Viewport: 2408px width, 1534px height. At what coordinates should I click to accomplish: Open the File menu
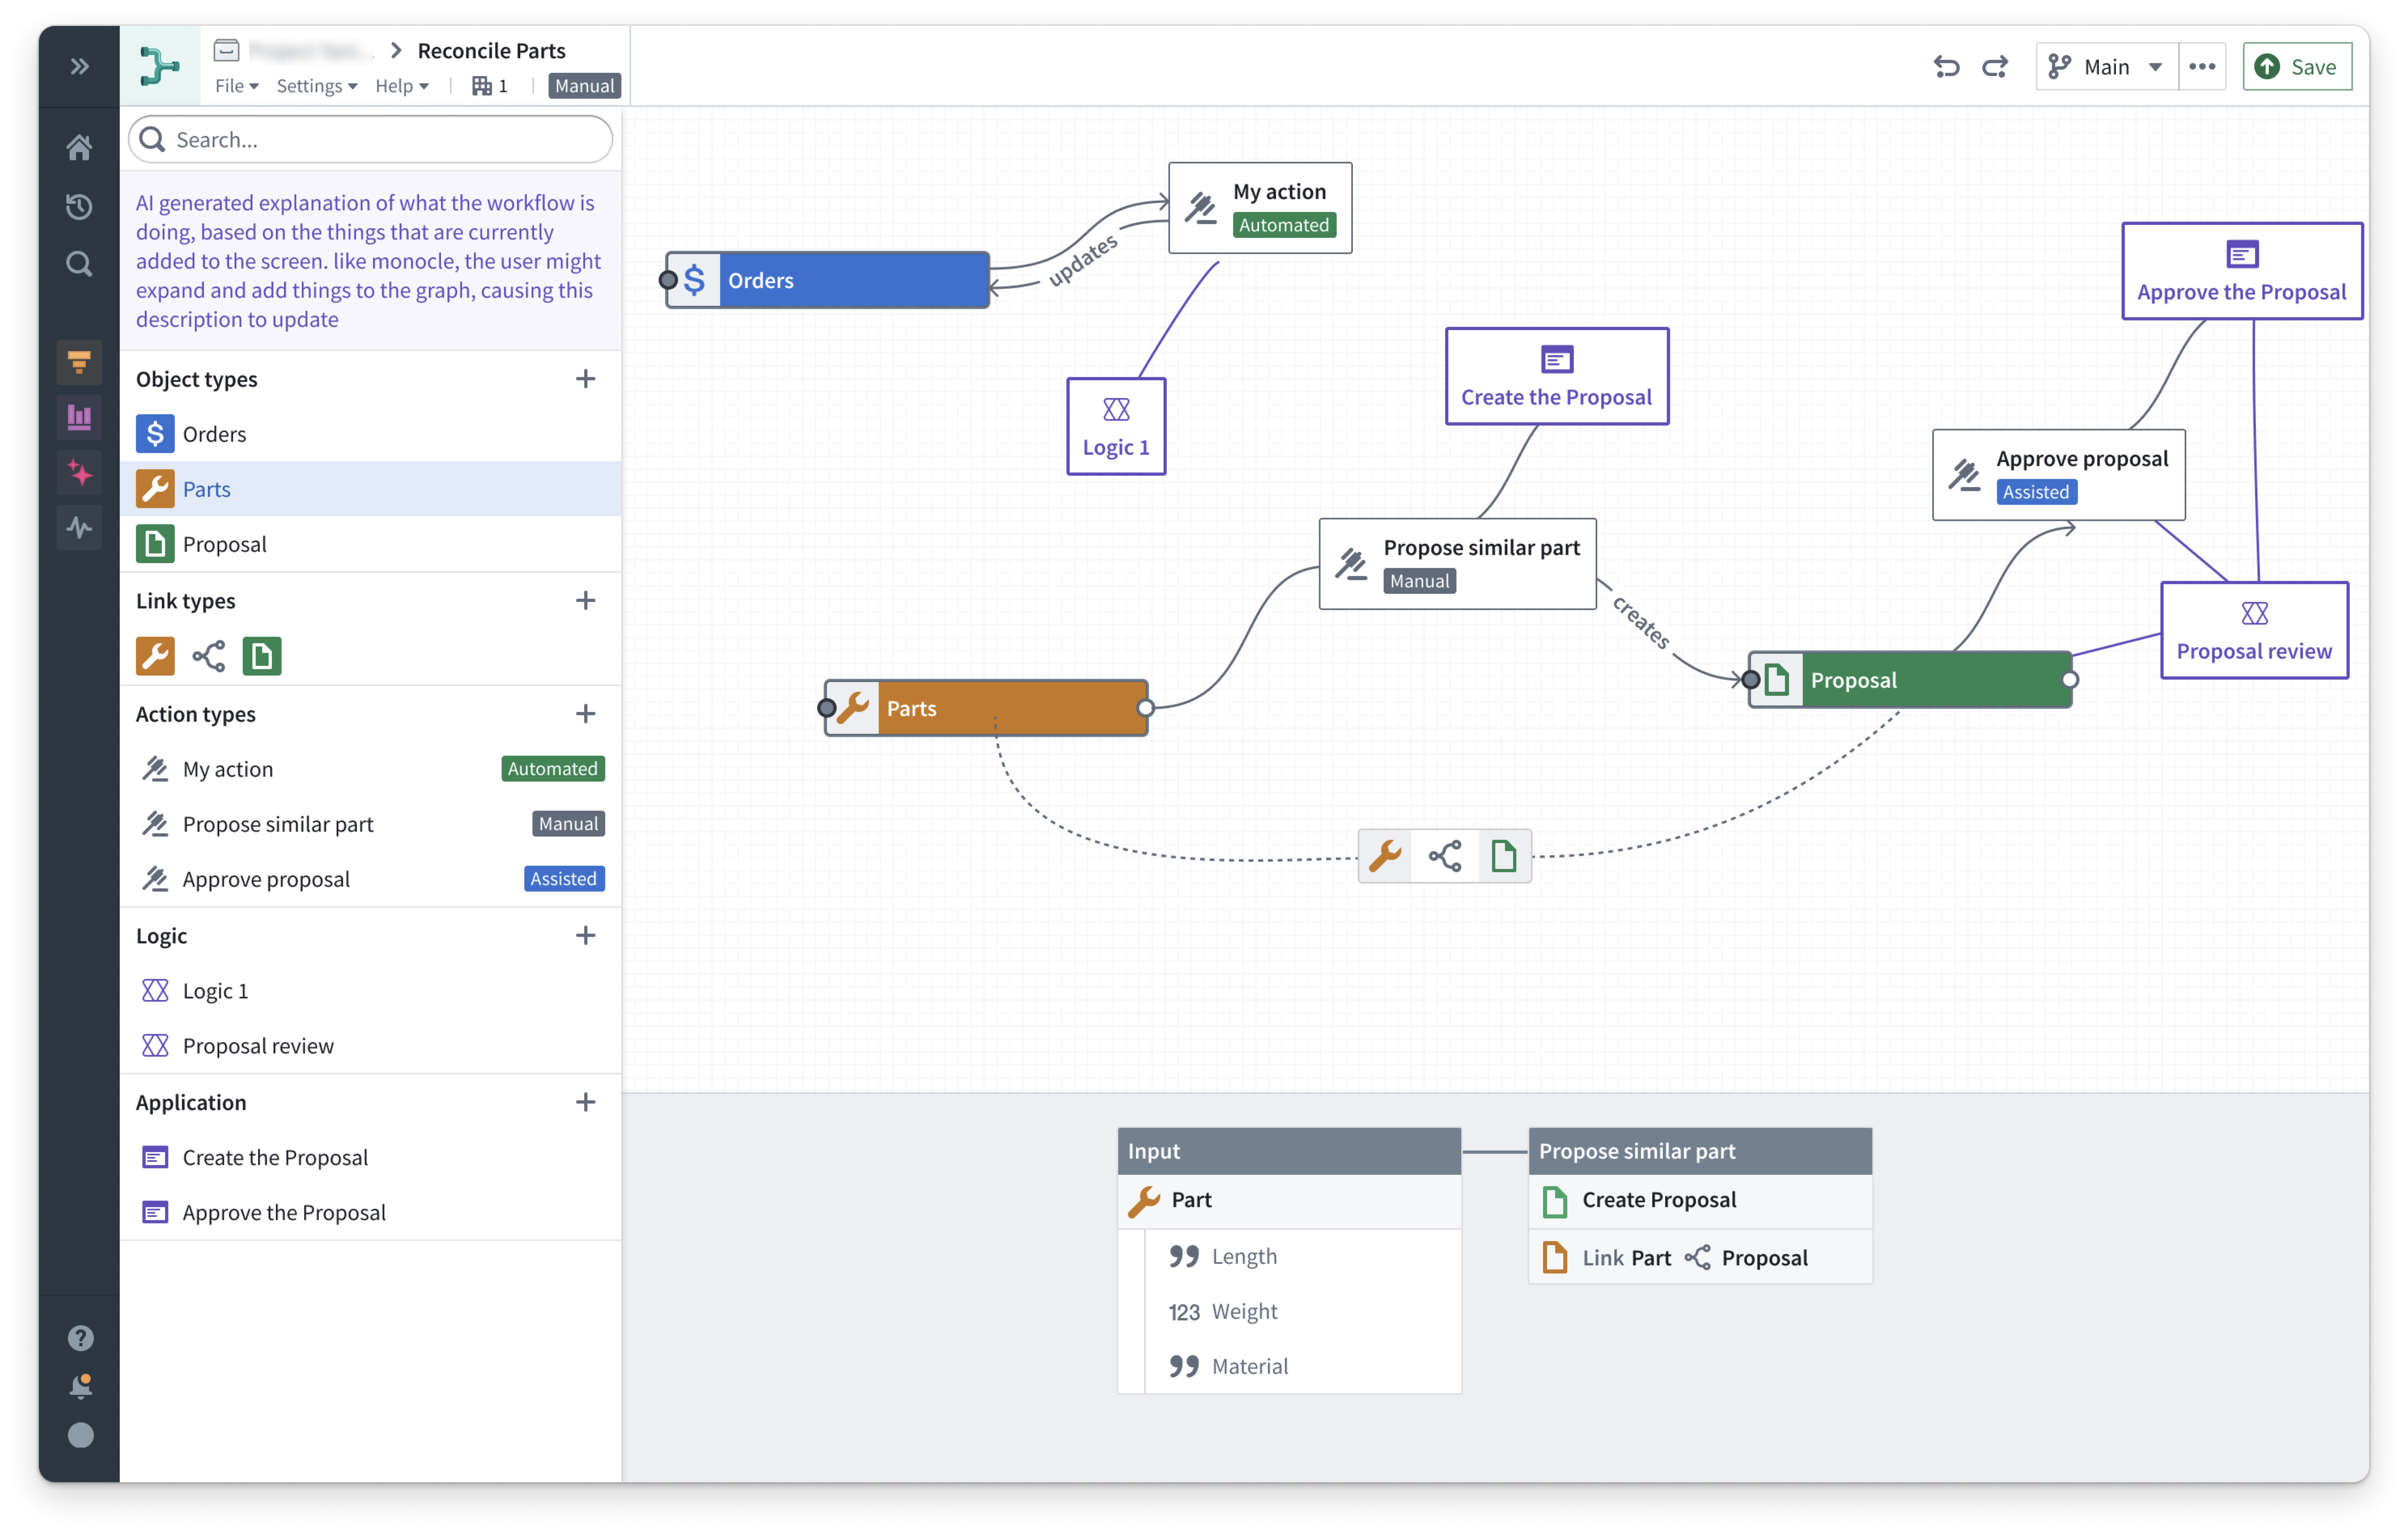pos(236,86)
